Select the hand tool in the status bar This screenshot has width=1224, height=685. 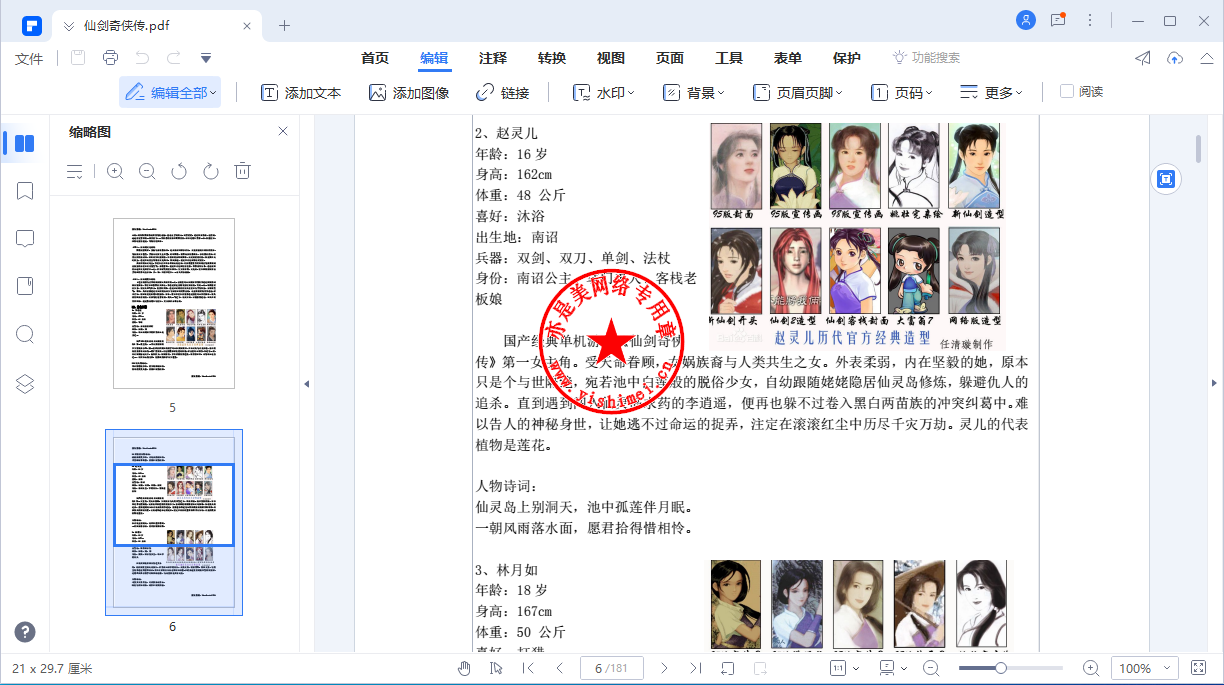[x=465, y=668]
